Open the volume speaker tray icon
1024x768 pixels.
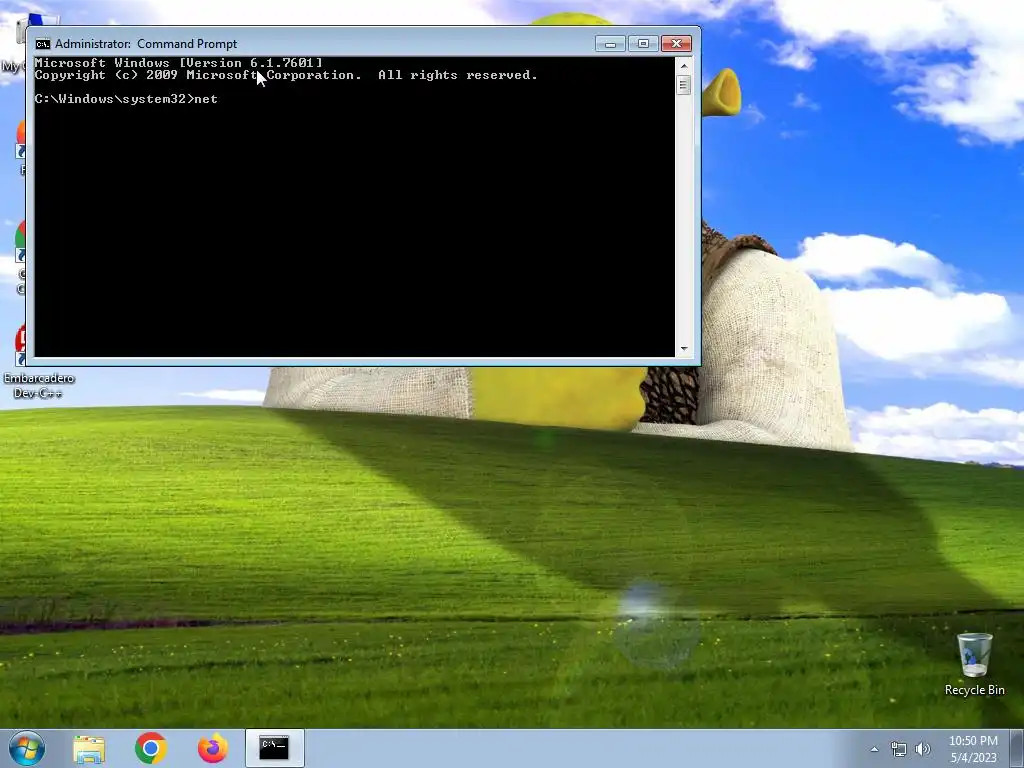pyautogui.click(x=922, y=749)
